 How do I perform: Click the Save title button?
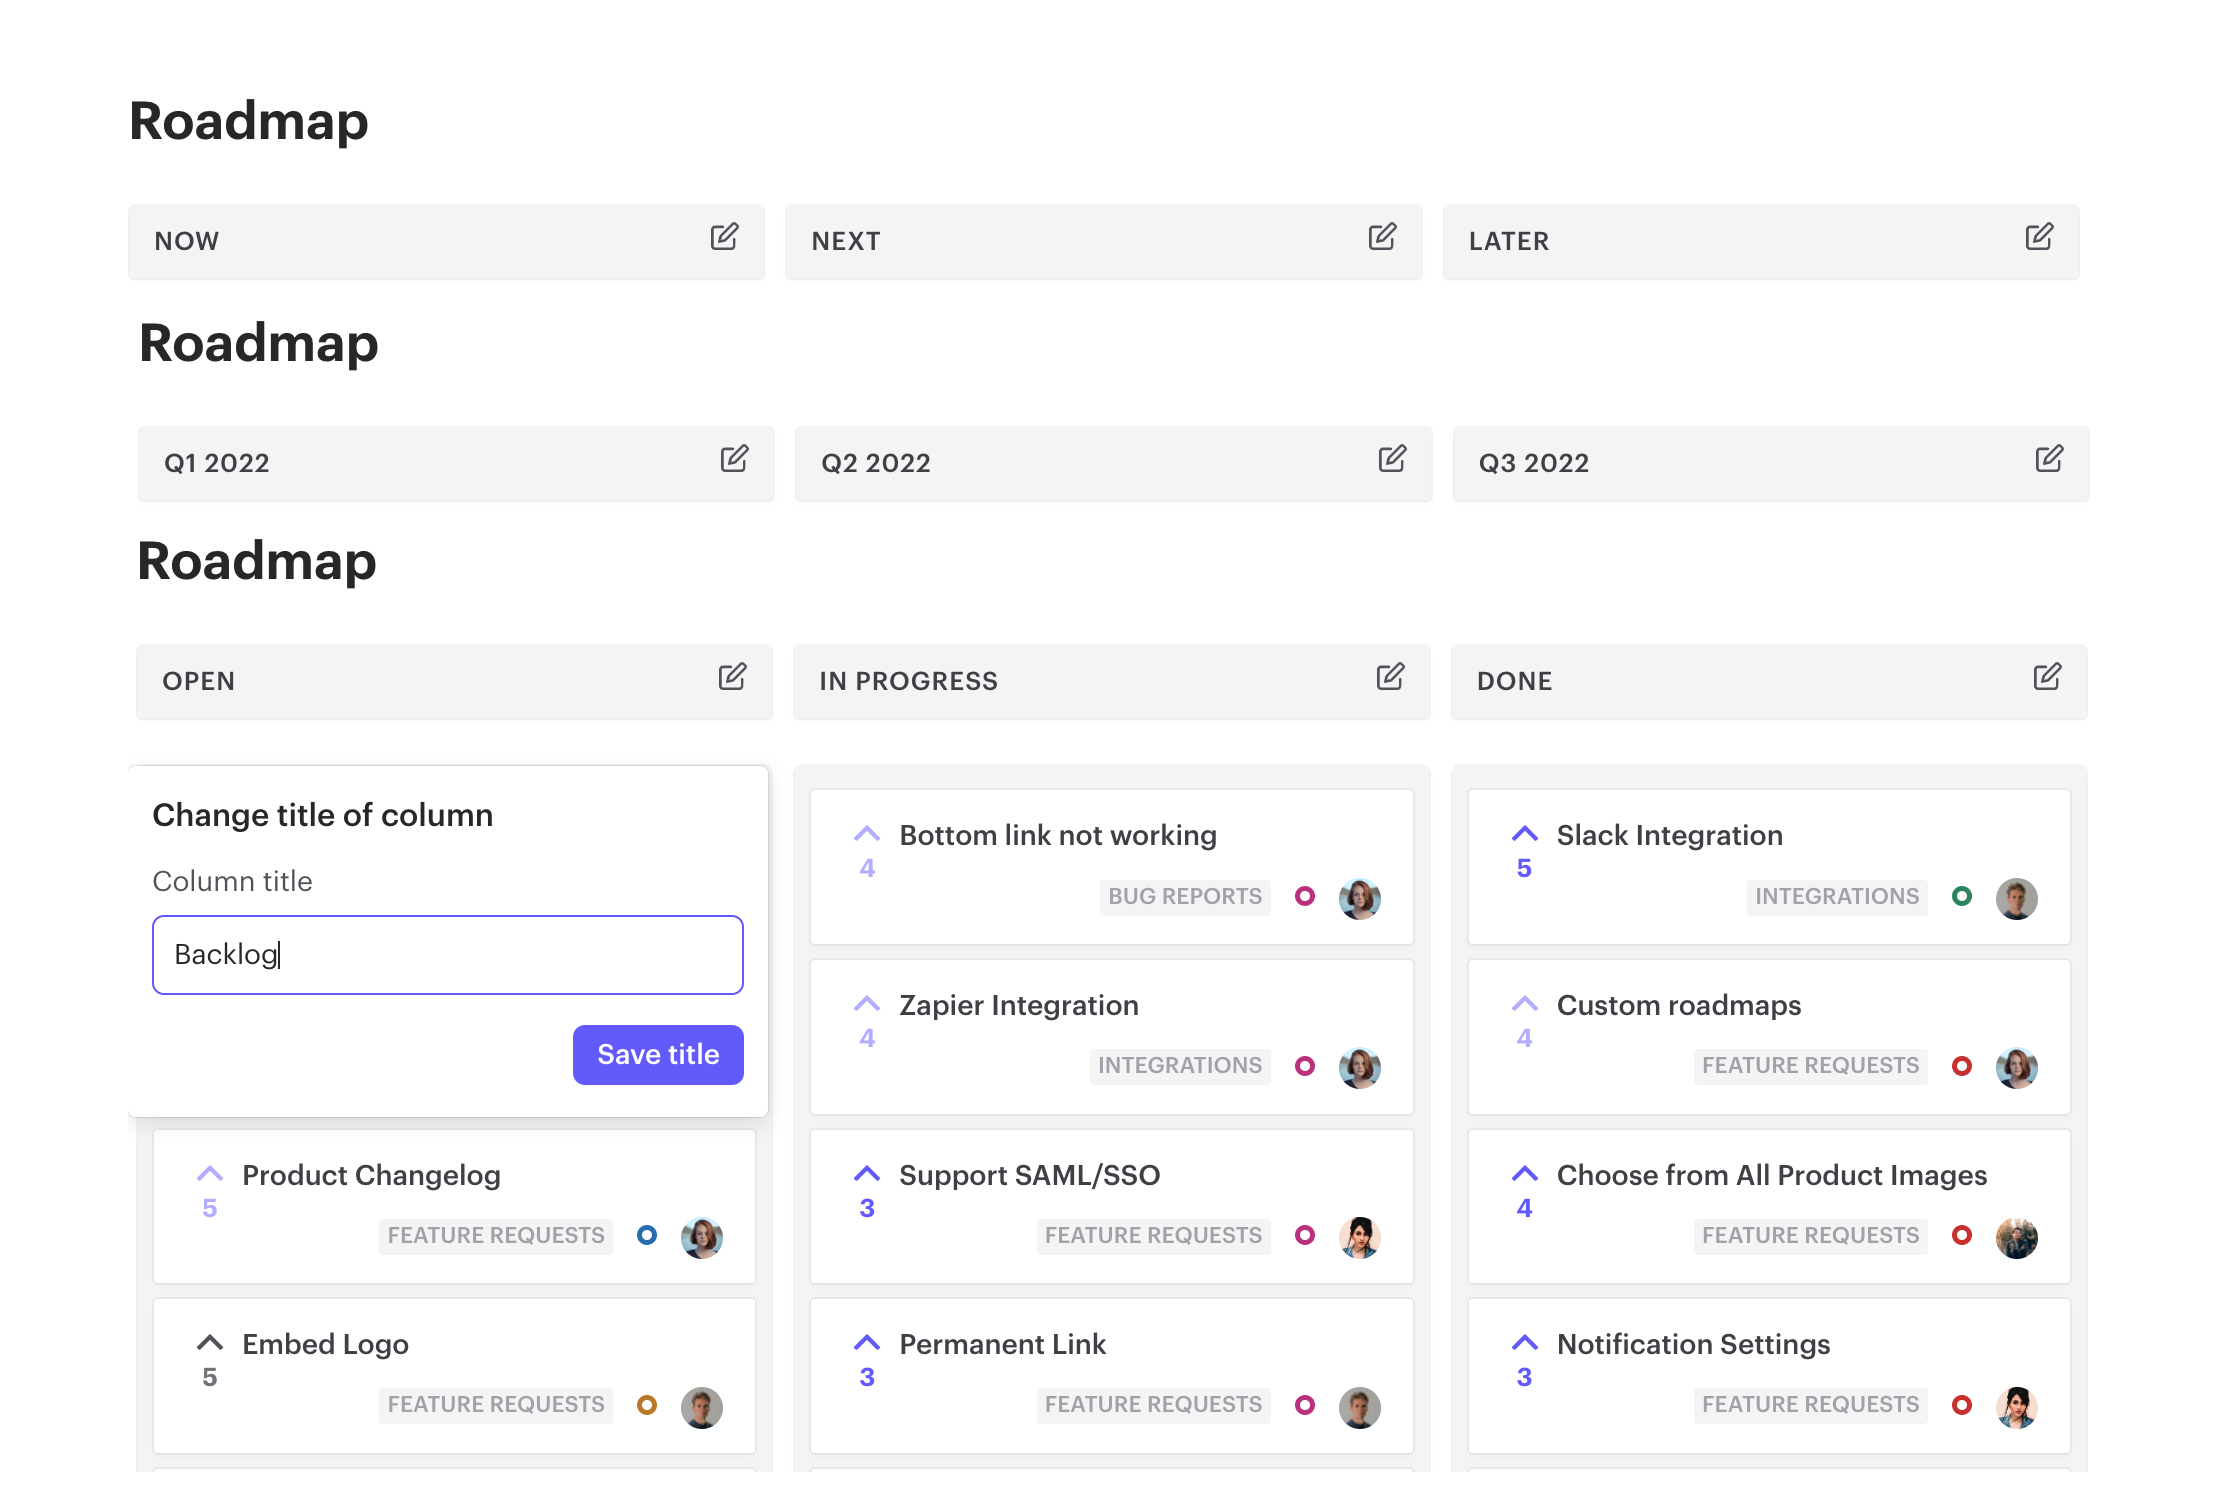point(658,1055)
